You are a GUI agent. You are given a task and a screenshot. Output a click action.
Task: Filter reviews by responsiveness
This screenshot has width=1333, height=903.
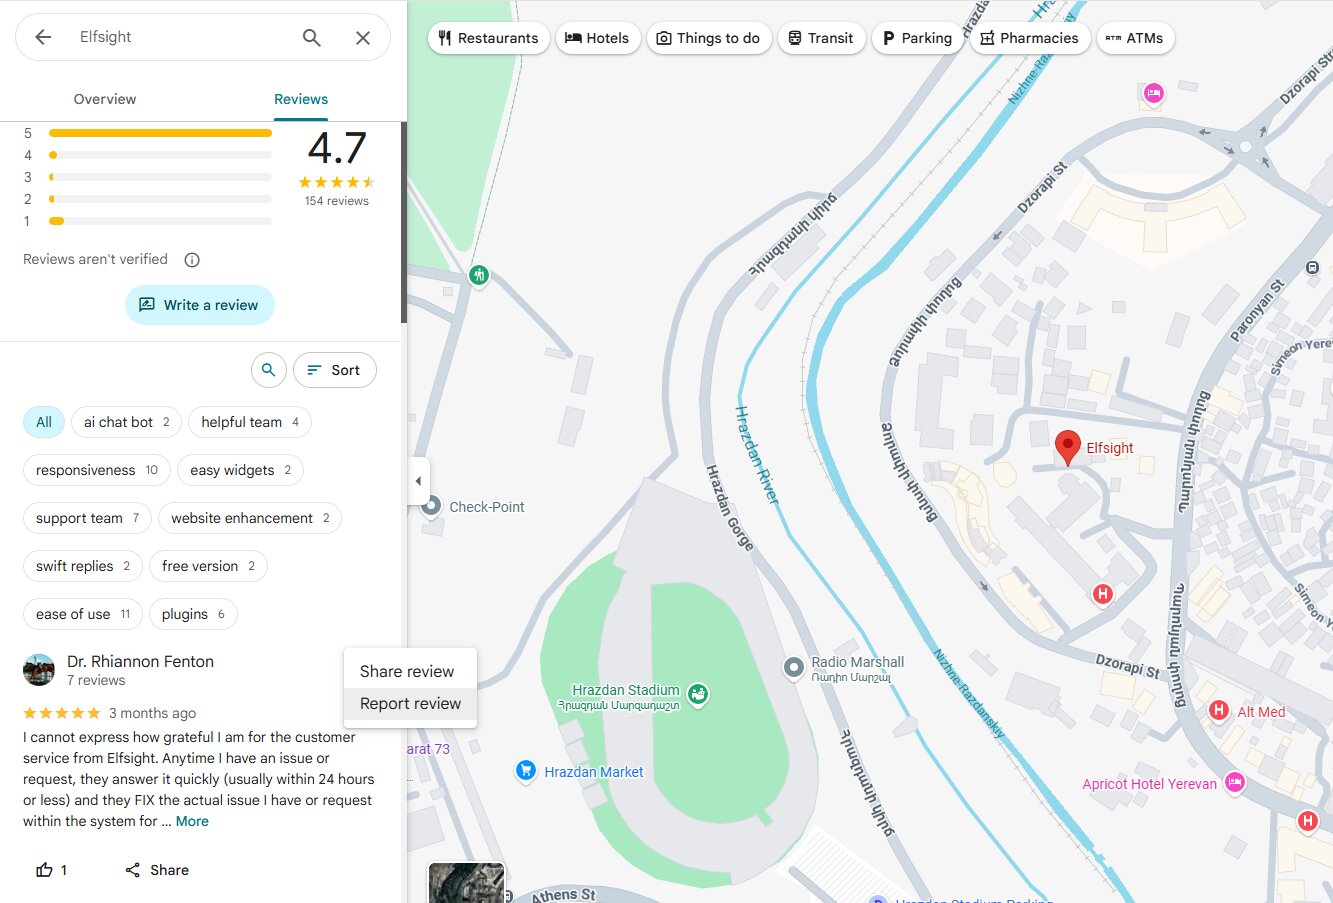[97, 470]
